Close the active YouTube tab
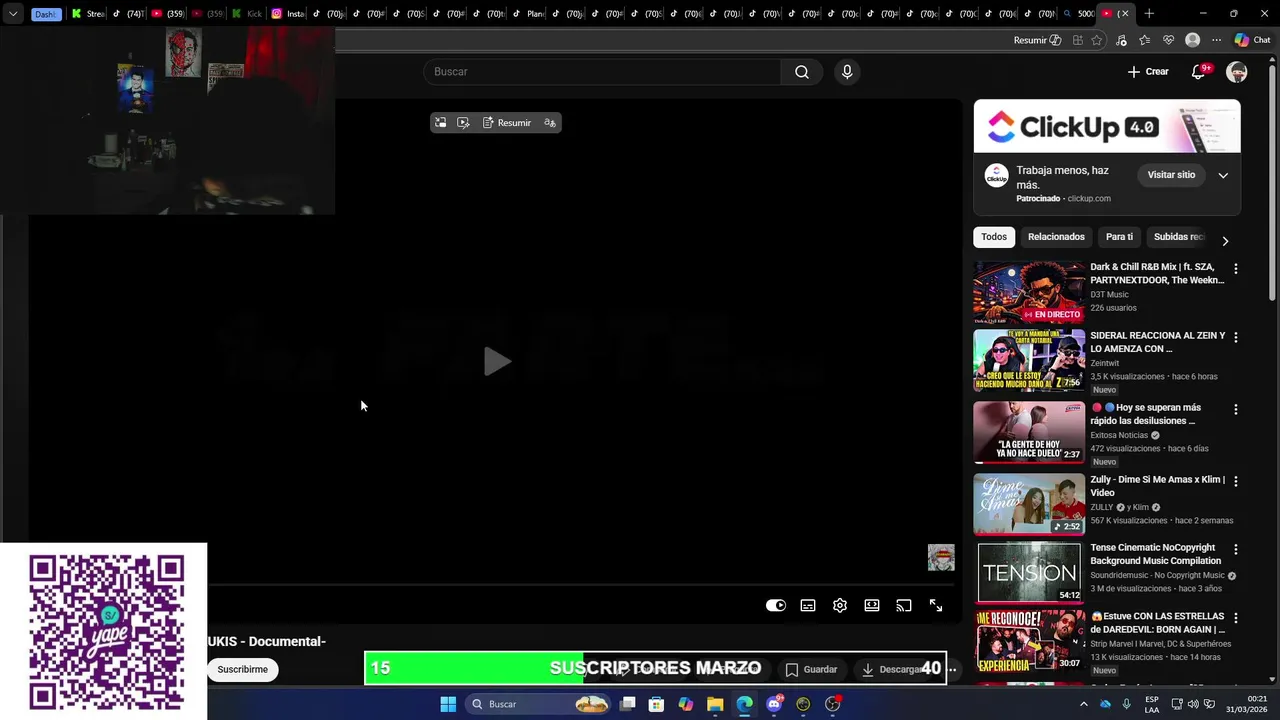The image size is (1280, 720). pos(1124,14)
